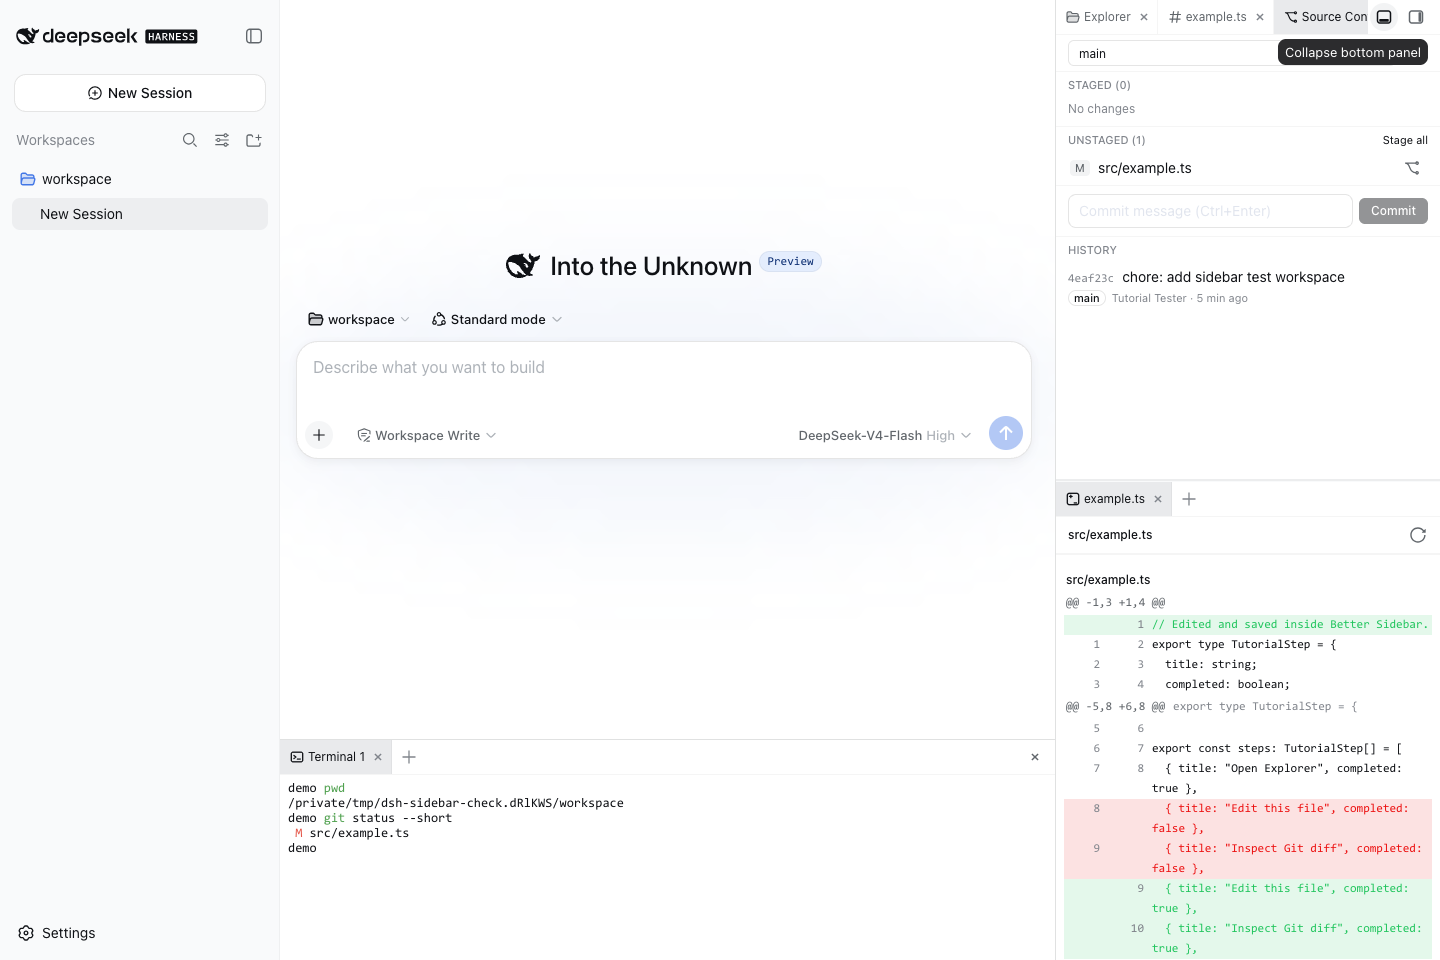This screenshot has width=1440, height=960.
Task: Add a new terminal tab
Action: (409, 757)
